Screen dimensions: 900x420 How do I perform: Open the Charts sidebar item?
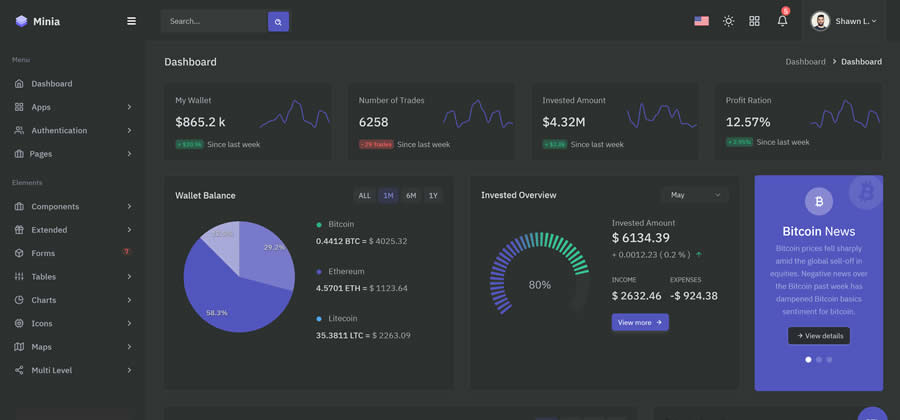(x=43, y=300)
